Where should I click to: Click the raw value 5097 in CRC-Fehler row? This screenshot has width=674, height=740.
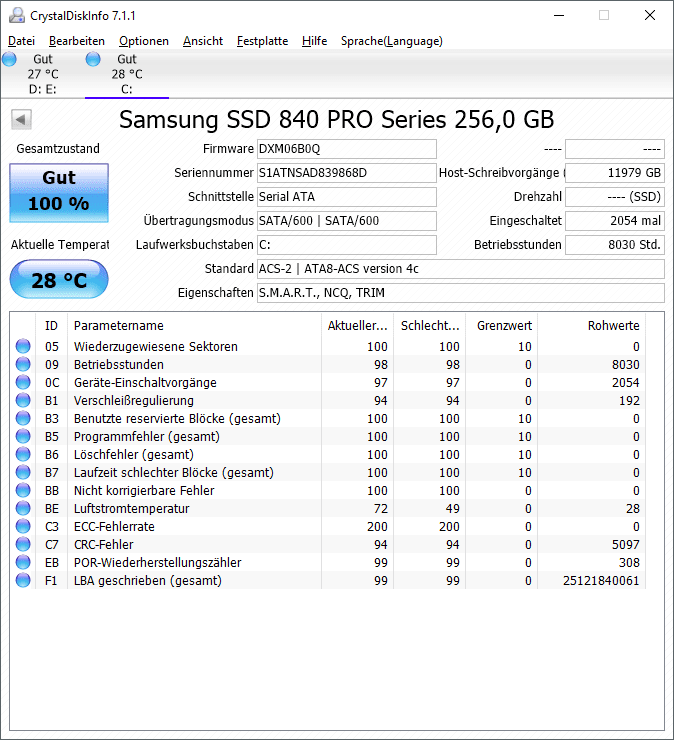[x=625, y=545]
